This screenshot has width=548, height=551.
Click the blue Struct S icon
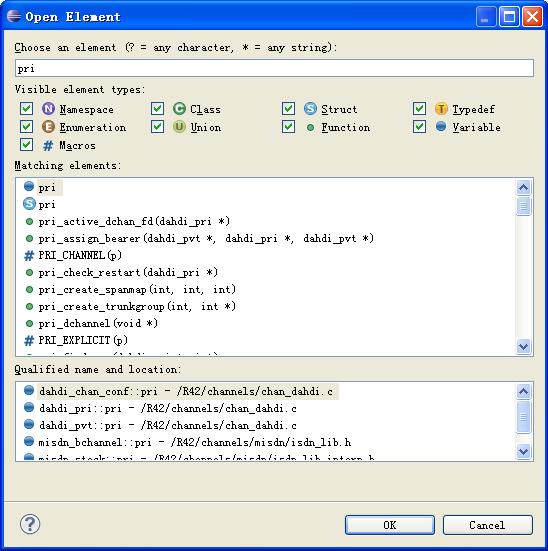[x=310, y=109]
